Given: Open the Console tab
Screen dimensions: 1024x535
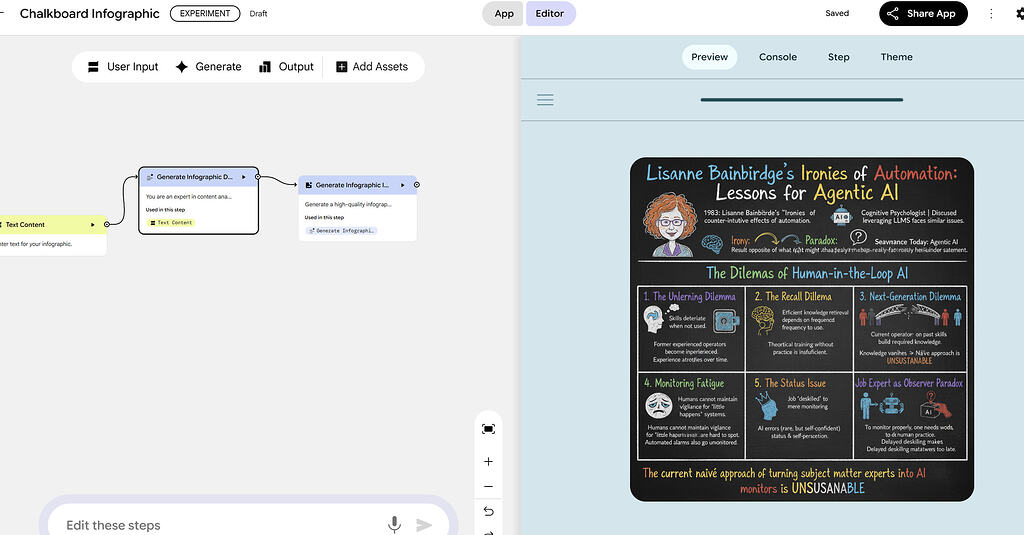Looking at the screenshot, I should click(778, 57).
